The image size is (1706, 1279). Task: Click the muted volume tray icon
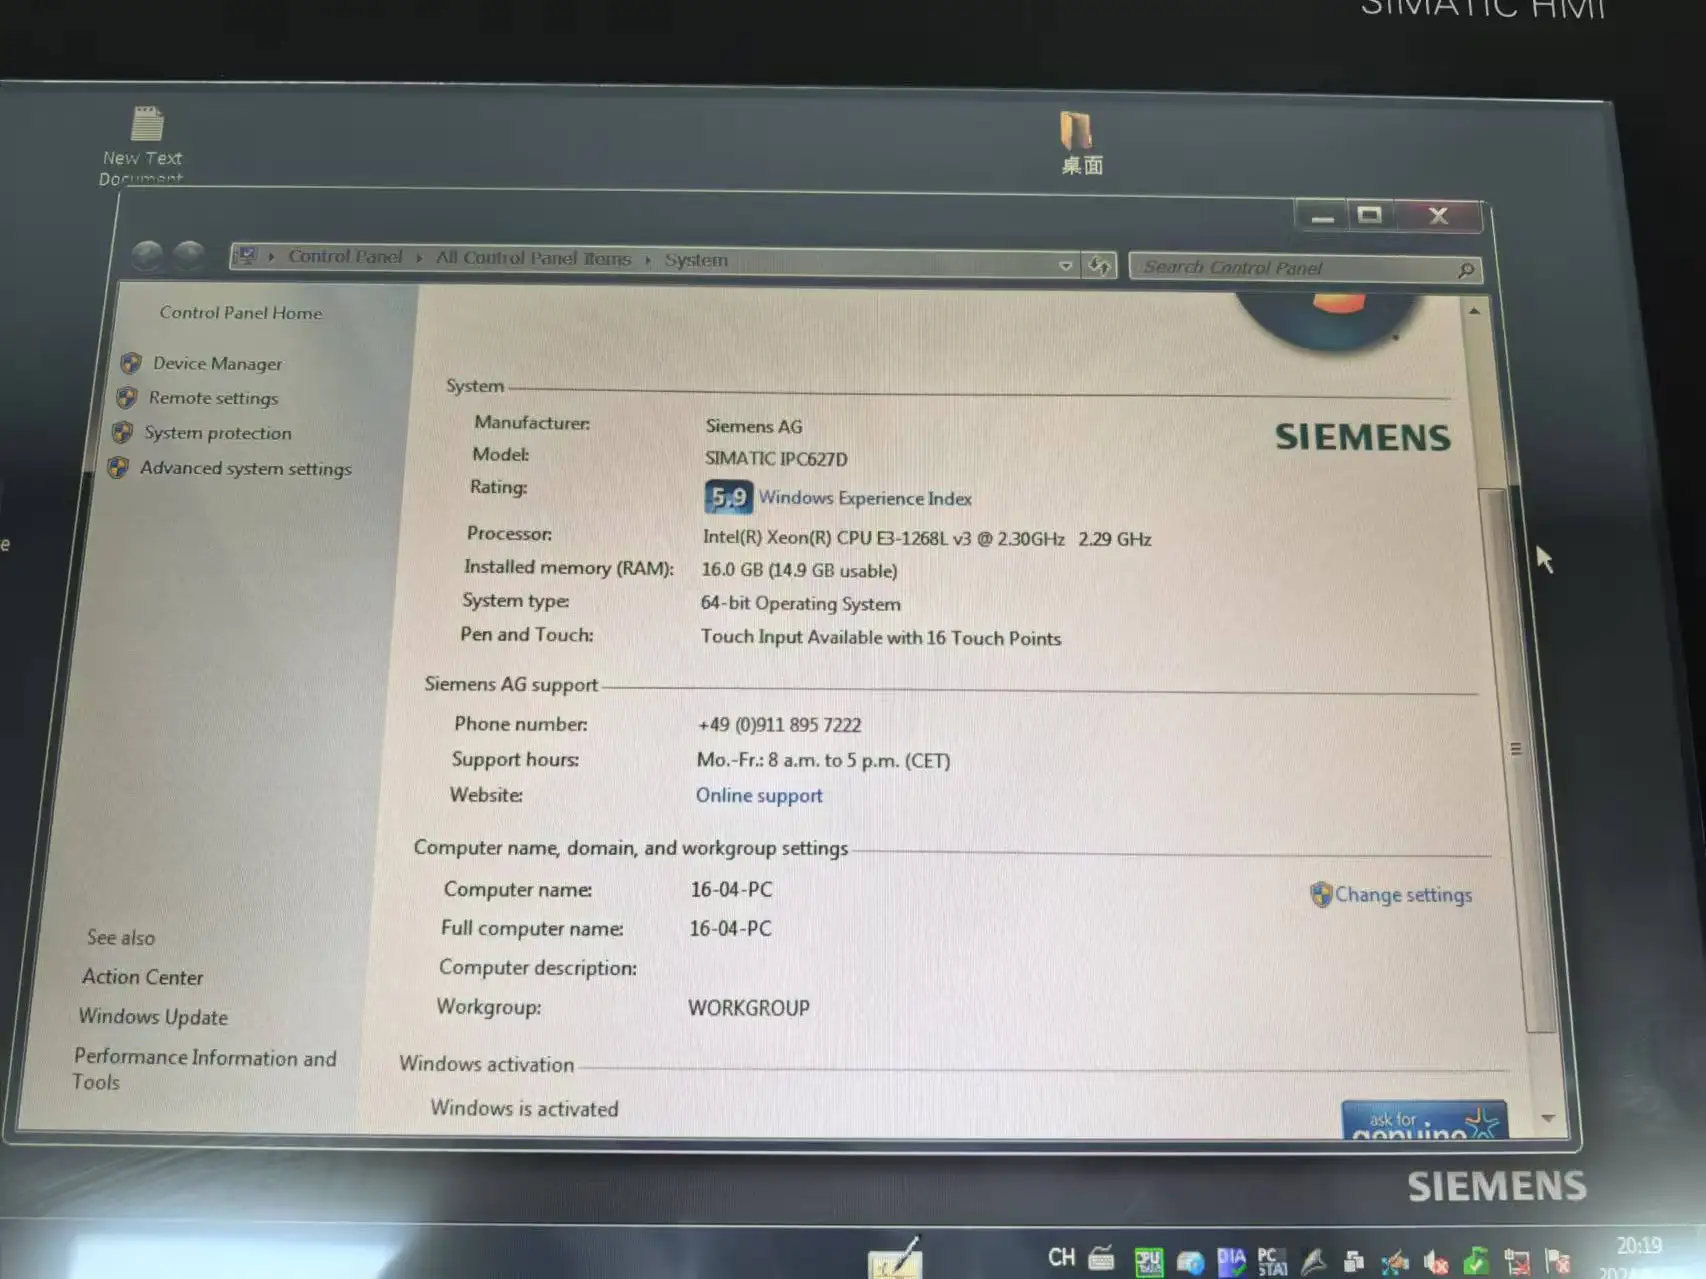pyautogui.click(x=1436, y=1263)
